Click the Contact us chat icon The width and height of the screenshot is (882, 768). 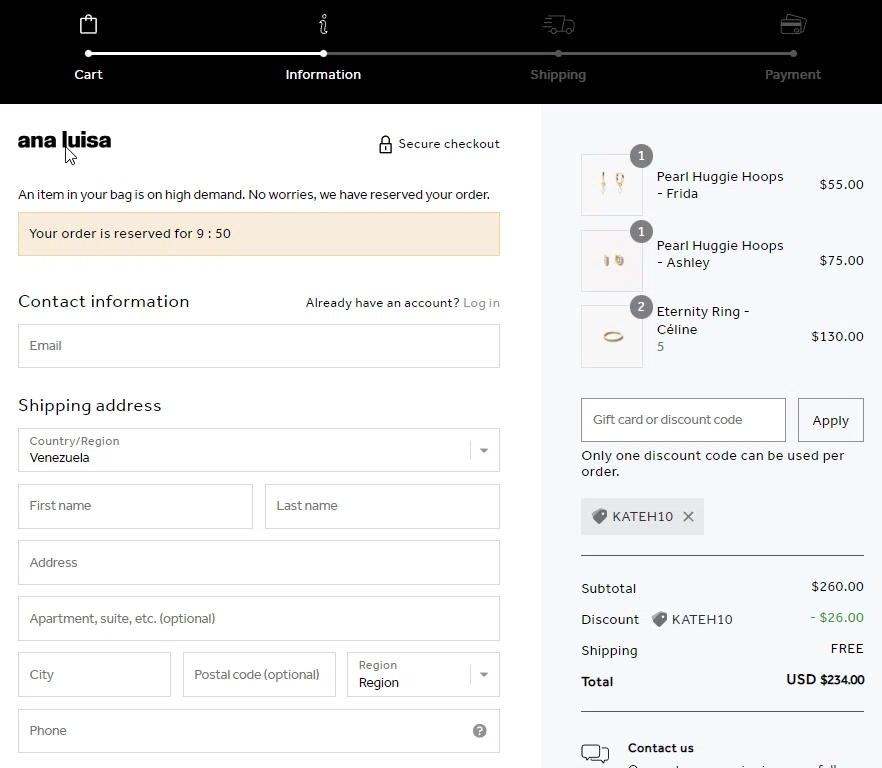click(595, 753)
